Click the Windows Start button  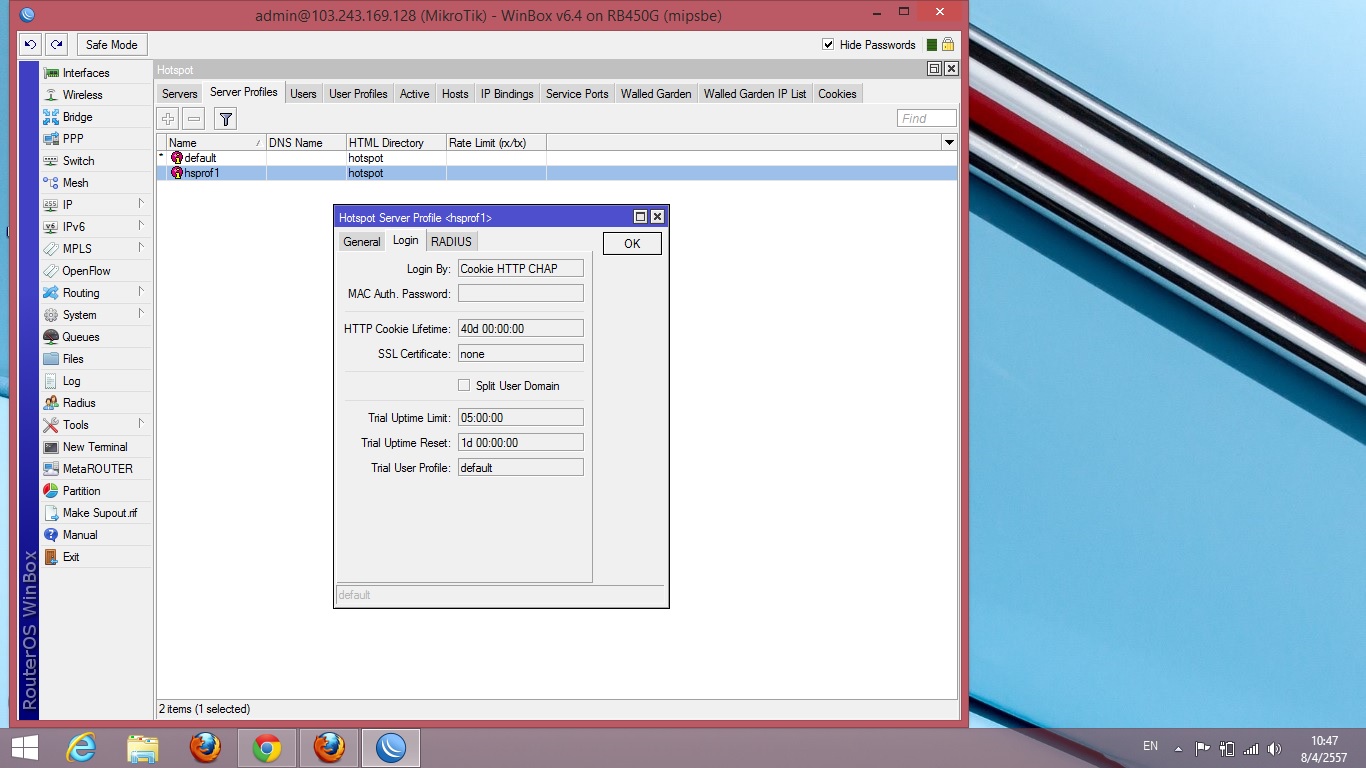[x=25, y=748]
